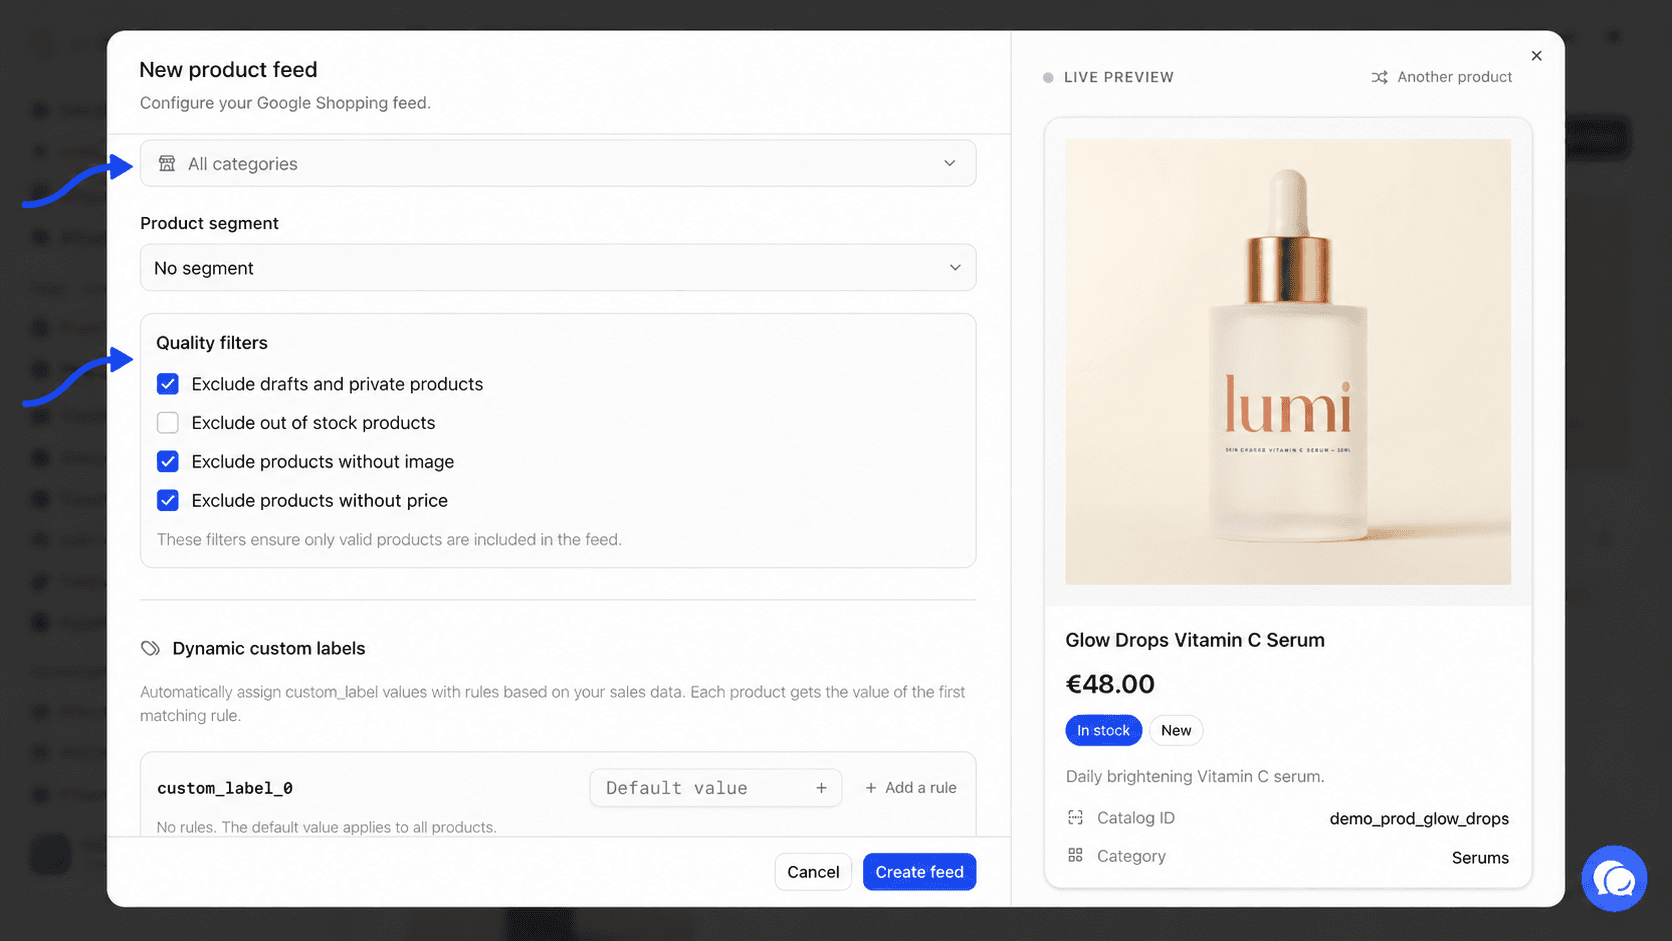The width and height of the screenshot is (1672, 941).
Task: Click the €48.00 price
Action: coord(1110,684)
